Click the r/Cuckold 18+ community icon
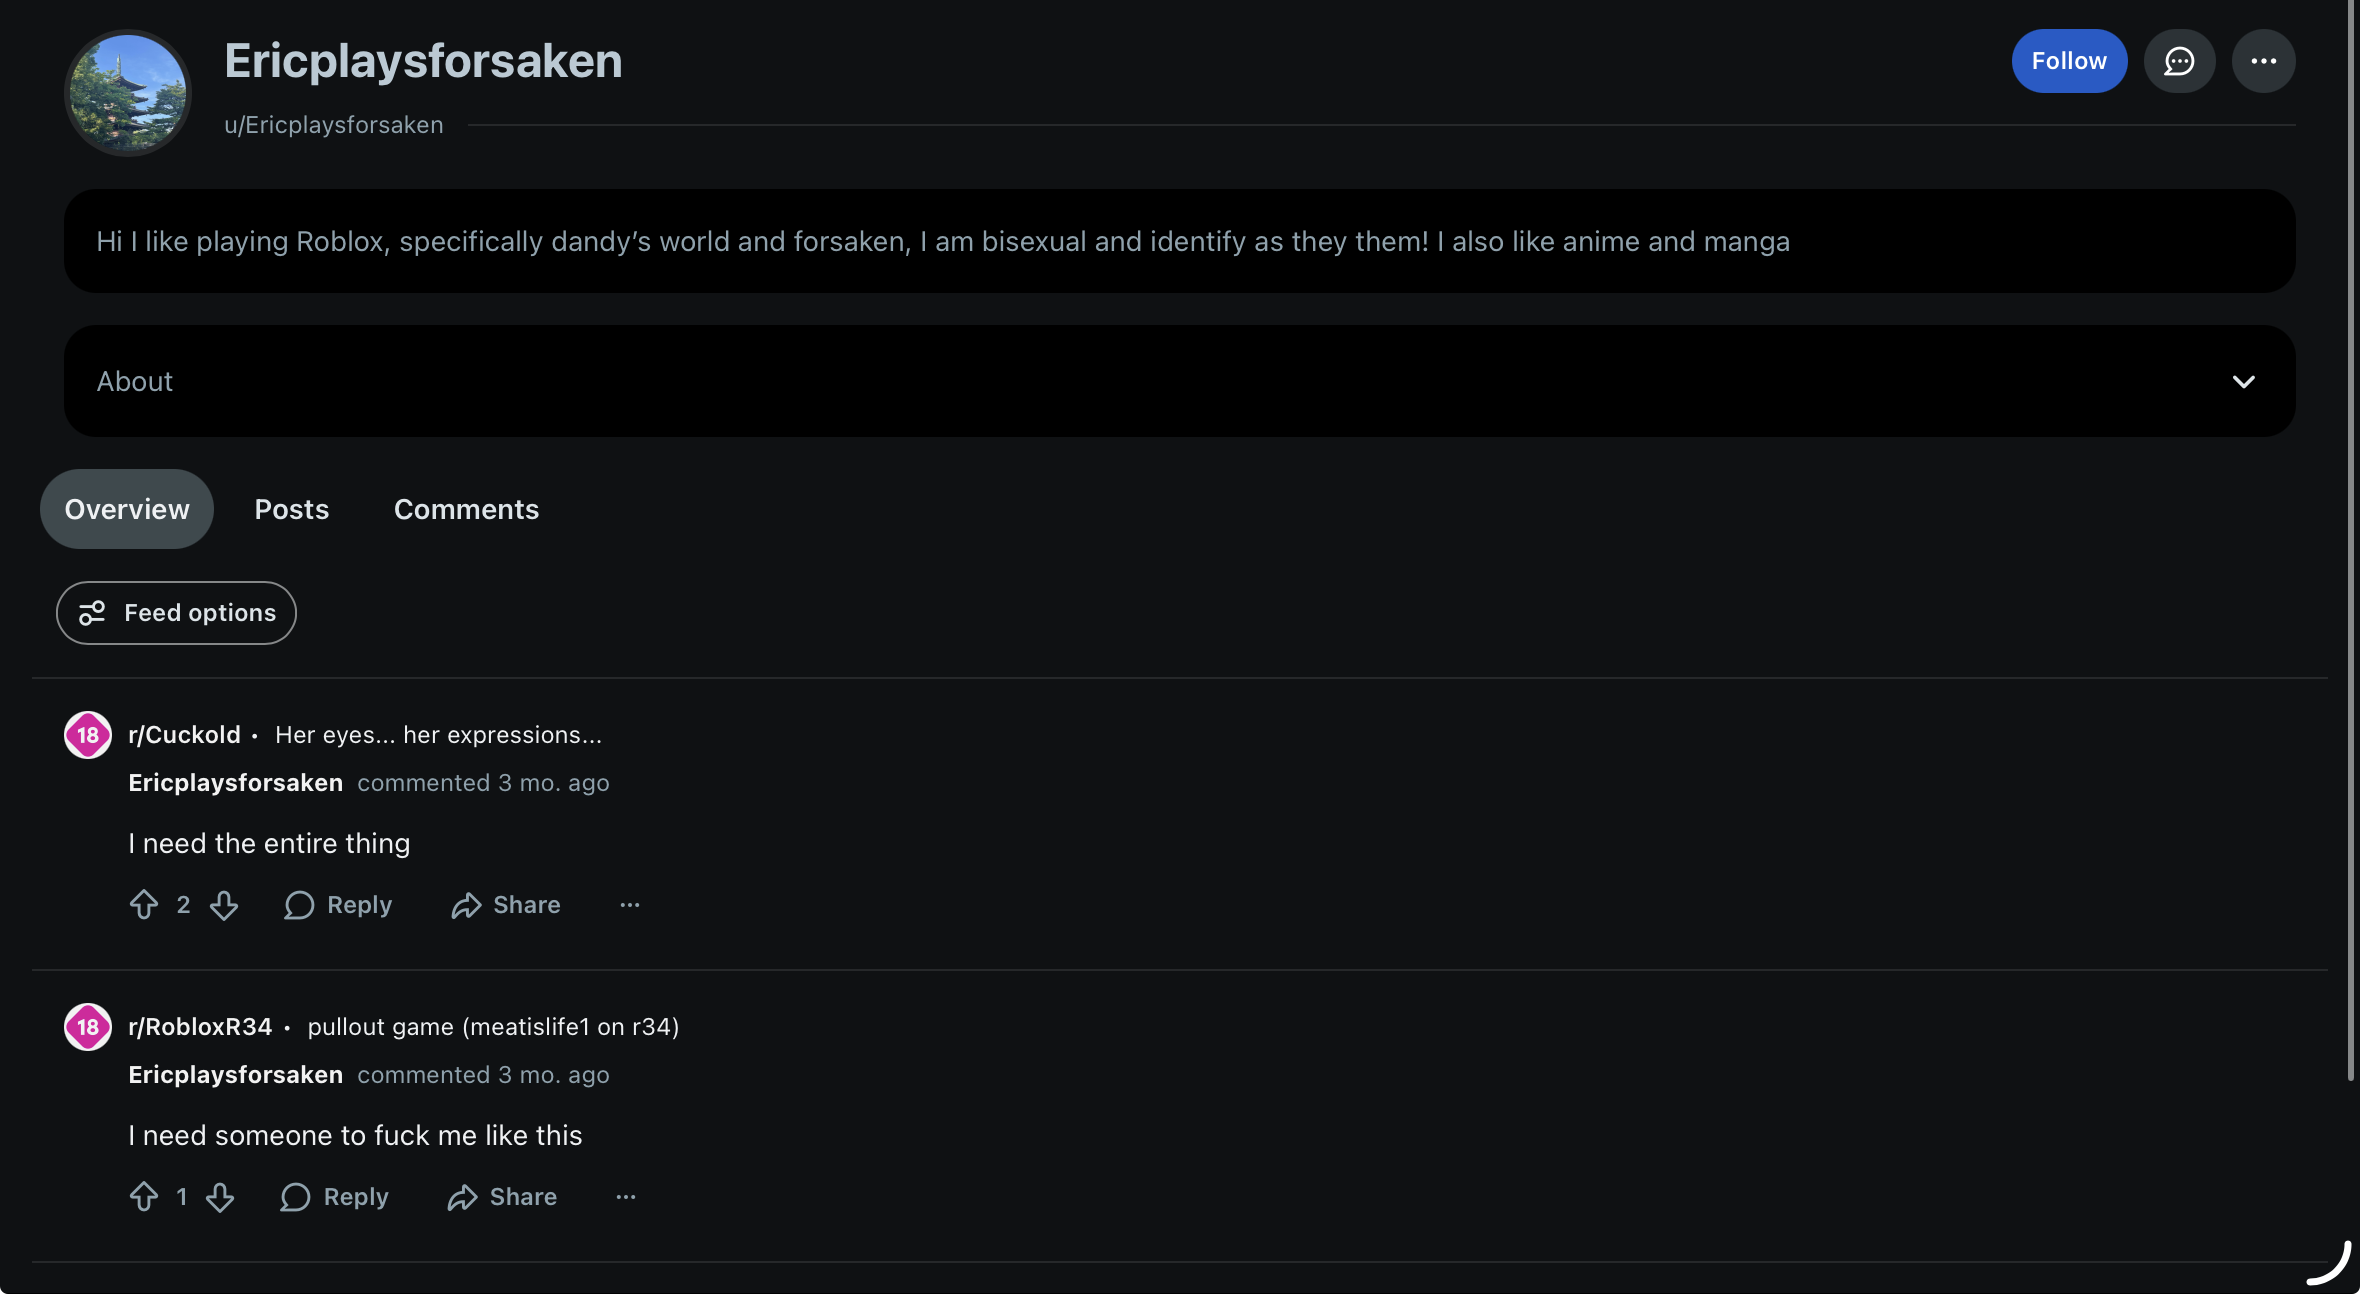 pyautogui.click(x=88, y=735)
